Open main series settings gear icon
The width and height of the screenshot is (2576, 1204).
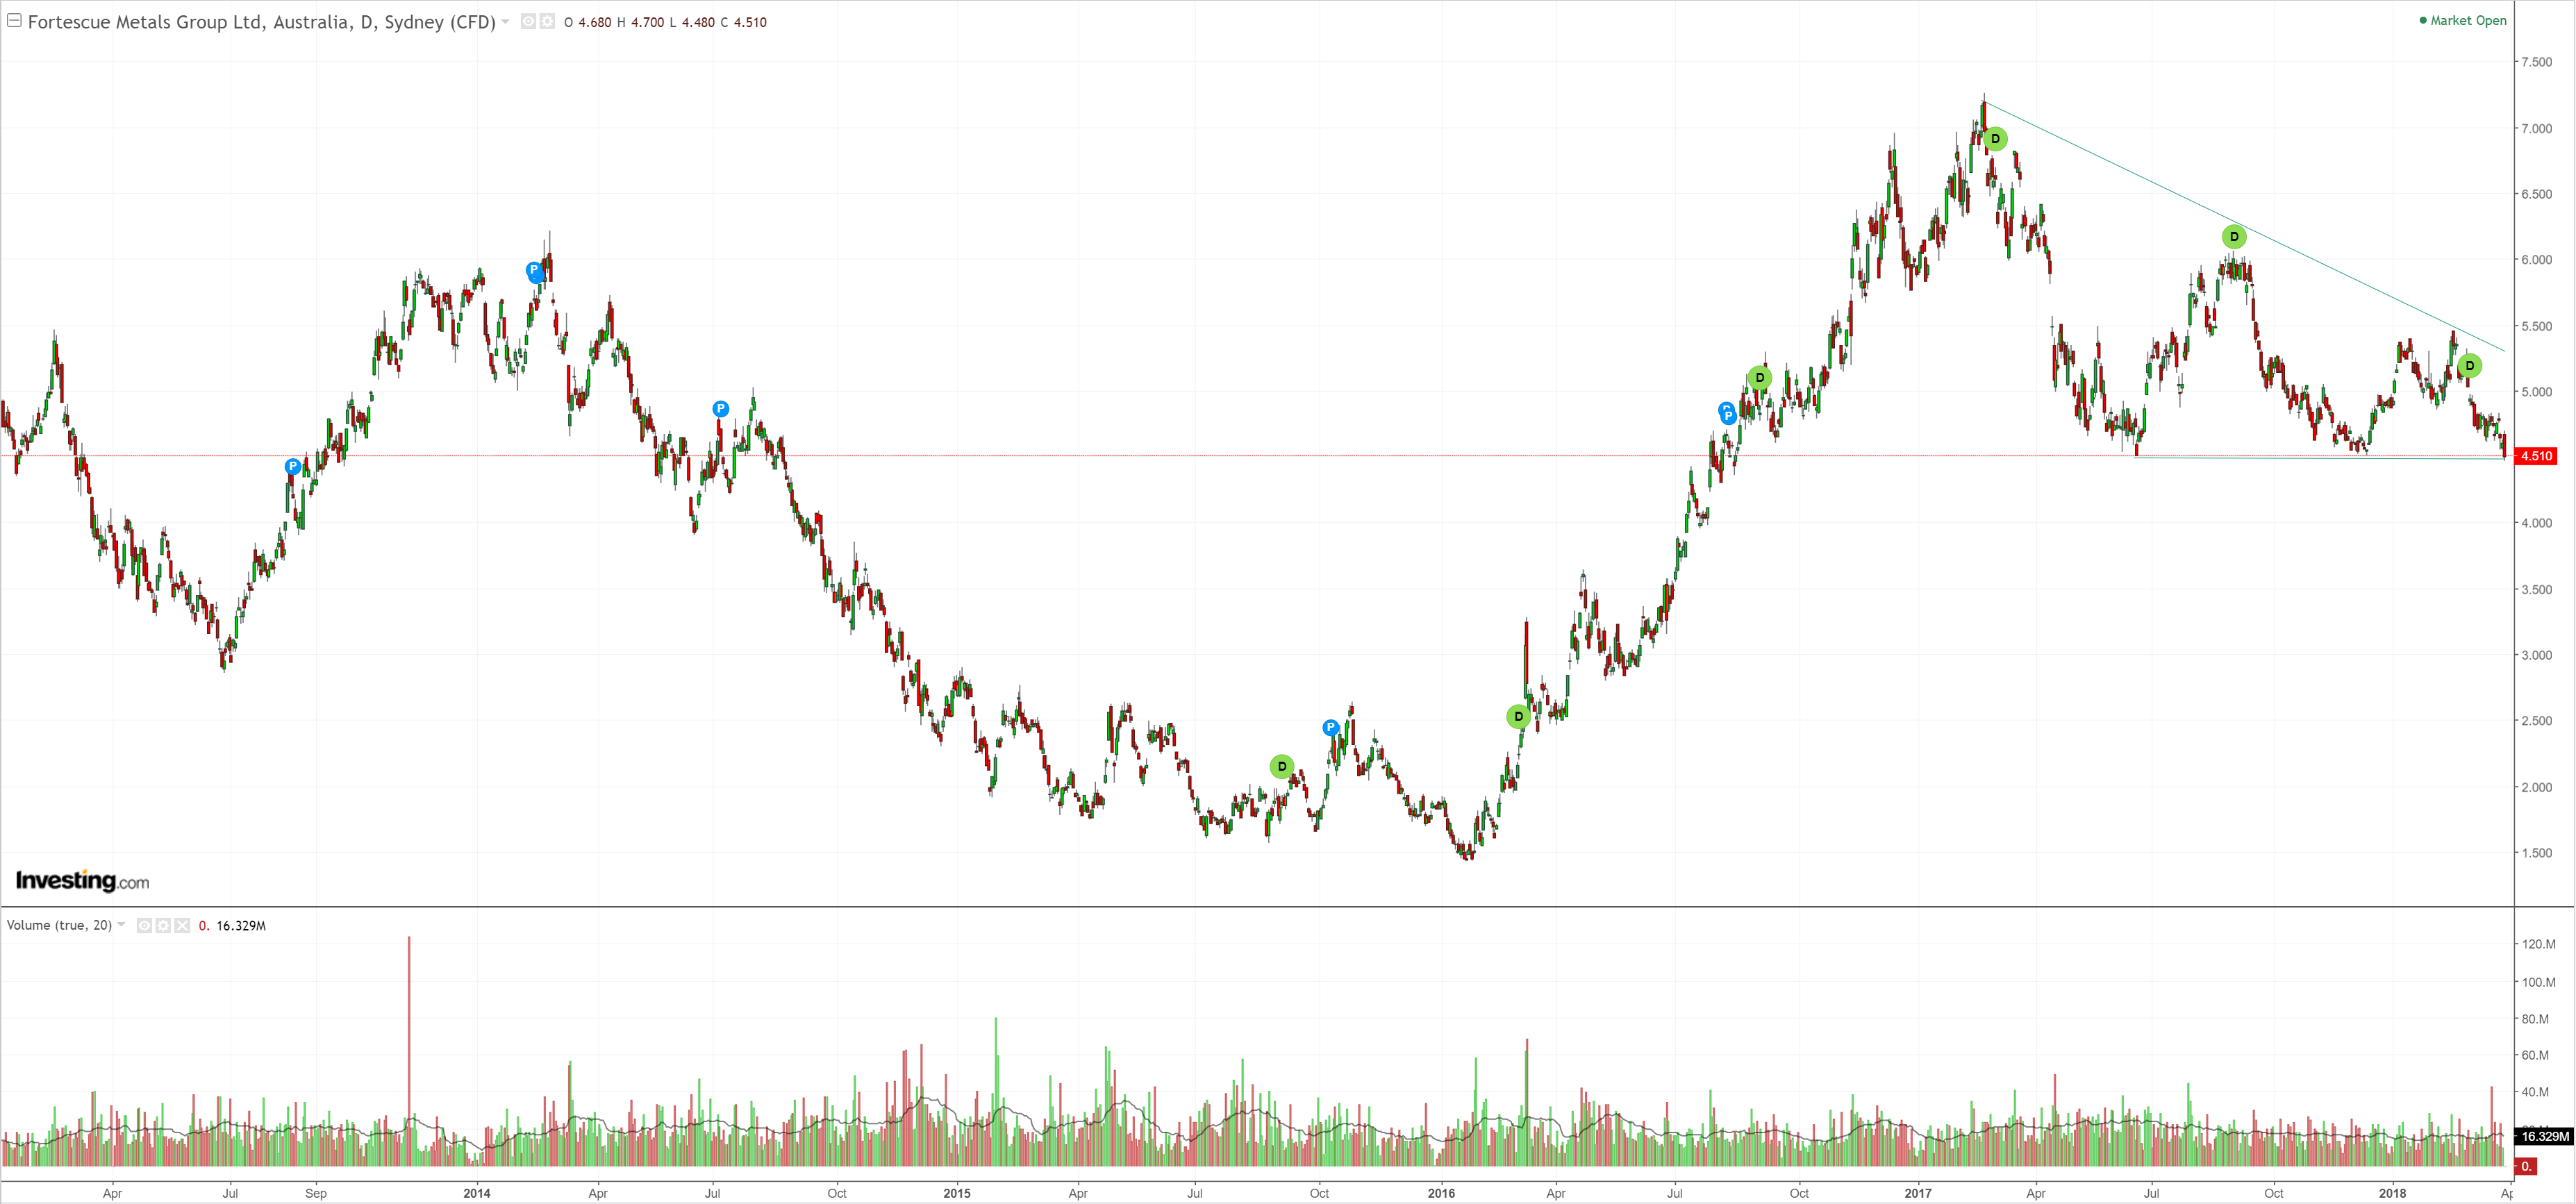coord(547,21)
